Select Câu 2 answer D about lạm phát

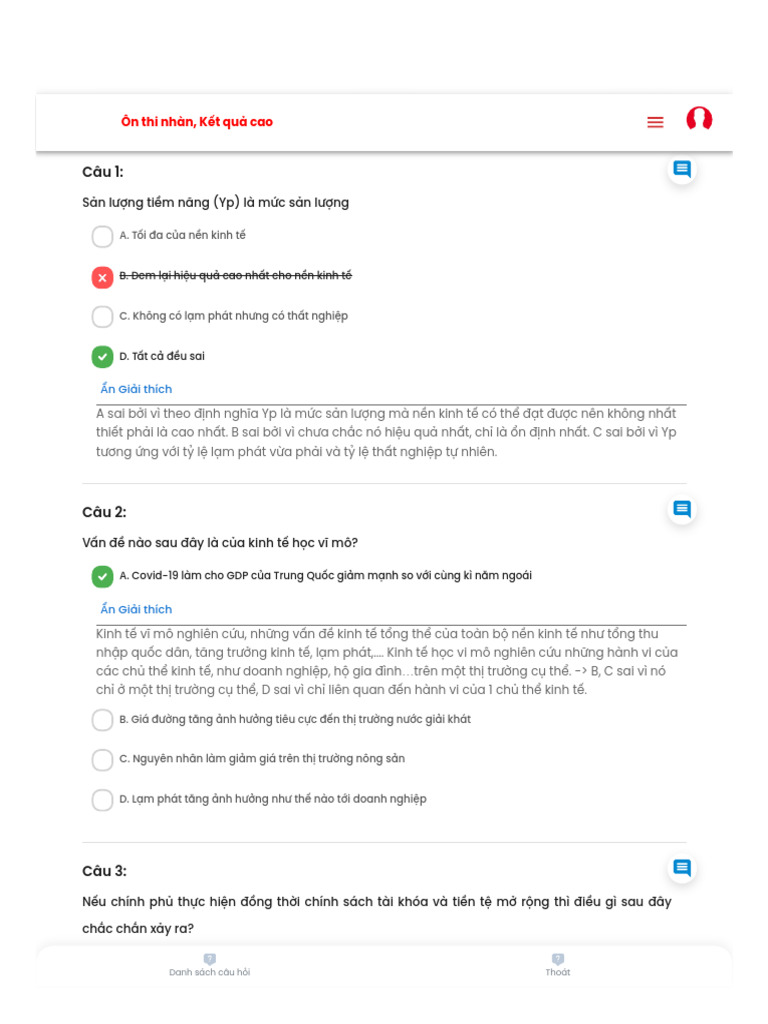[x=102, y=800]
